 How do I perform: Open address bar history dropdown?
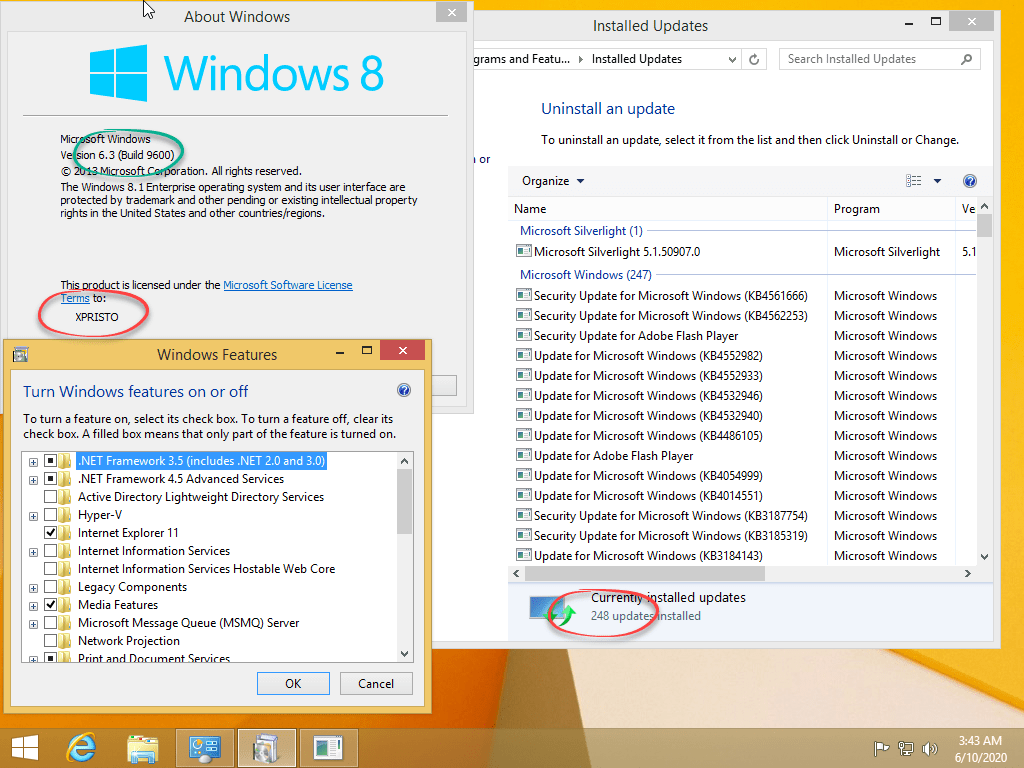click(732, 59)
